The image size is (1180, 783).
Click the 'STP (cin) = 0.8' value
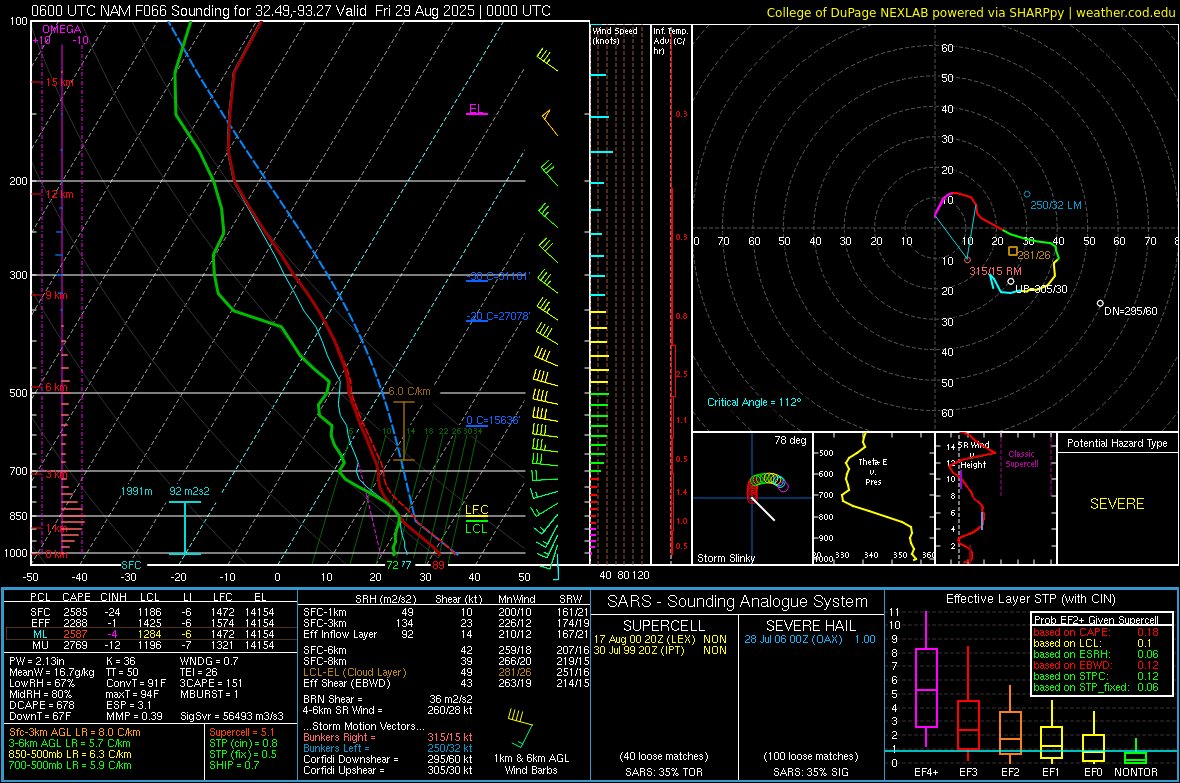(x=243, y=743)
